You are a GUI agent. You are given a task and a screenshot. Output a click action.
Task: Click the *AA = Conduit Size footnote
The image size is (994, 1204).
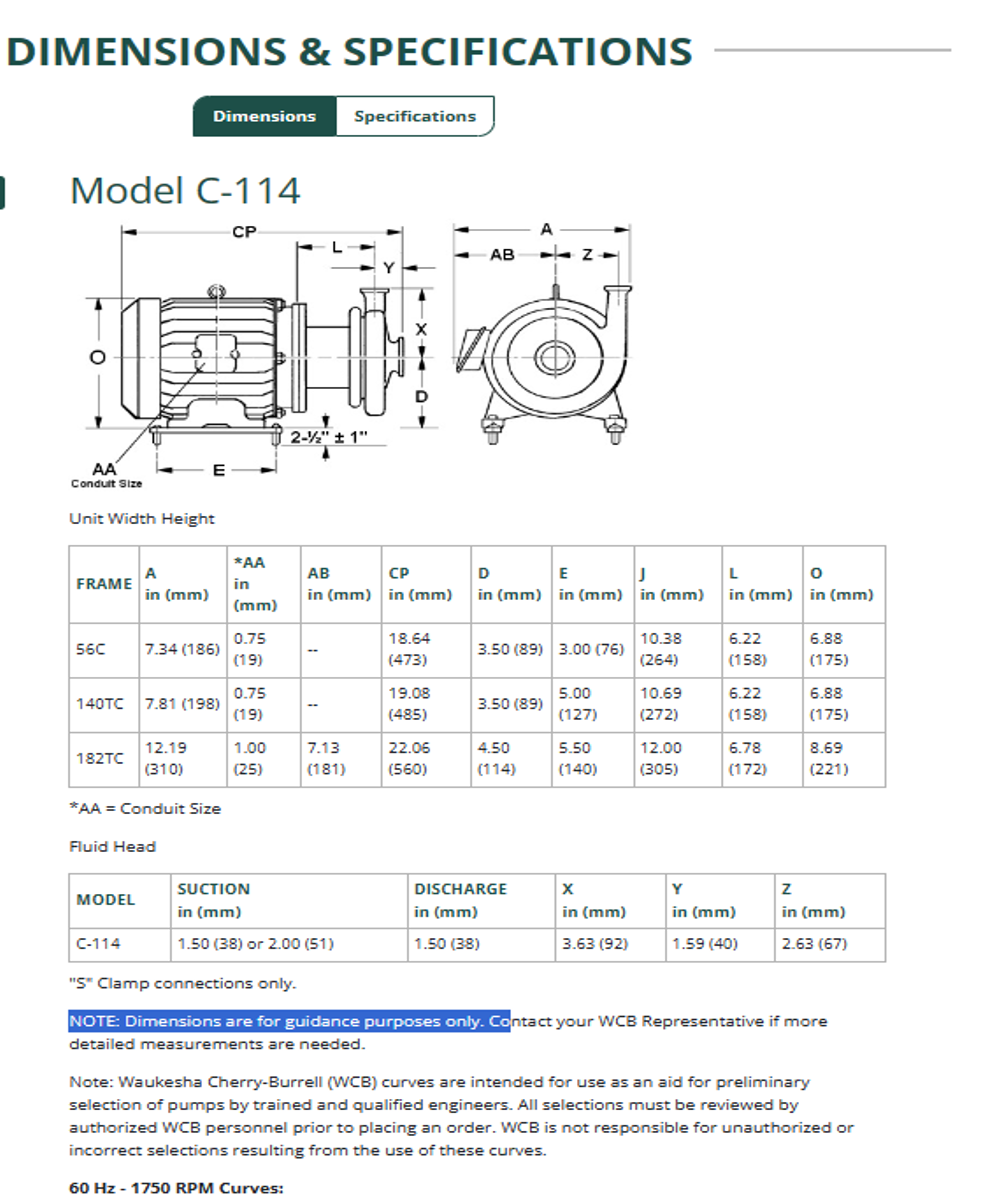[x=145, y=808]
